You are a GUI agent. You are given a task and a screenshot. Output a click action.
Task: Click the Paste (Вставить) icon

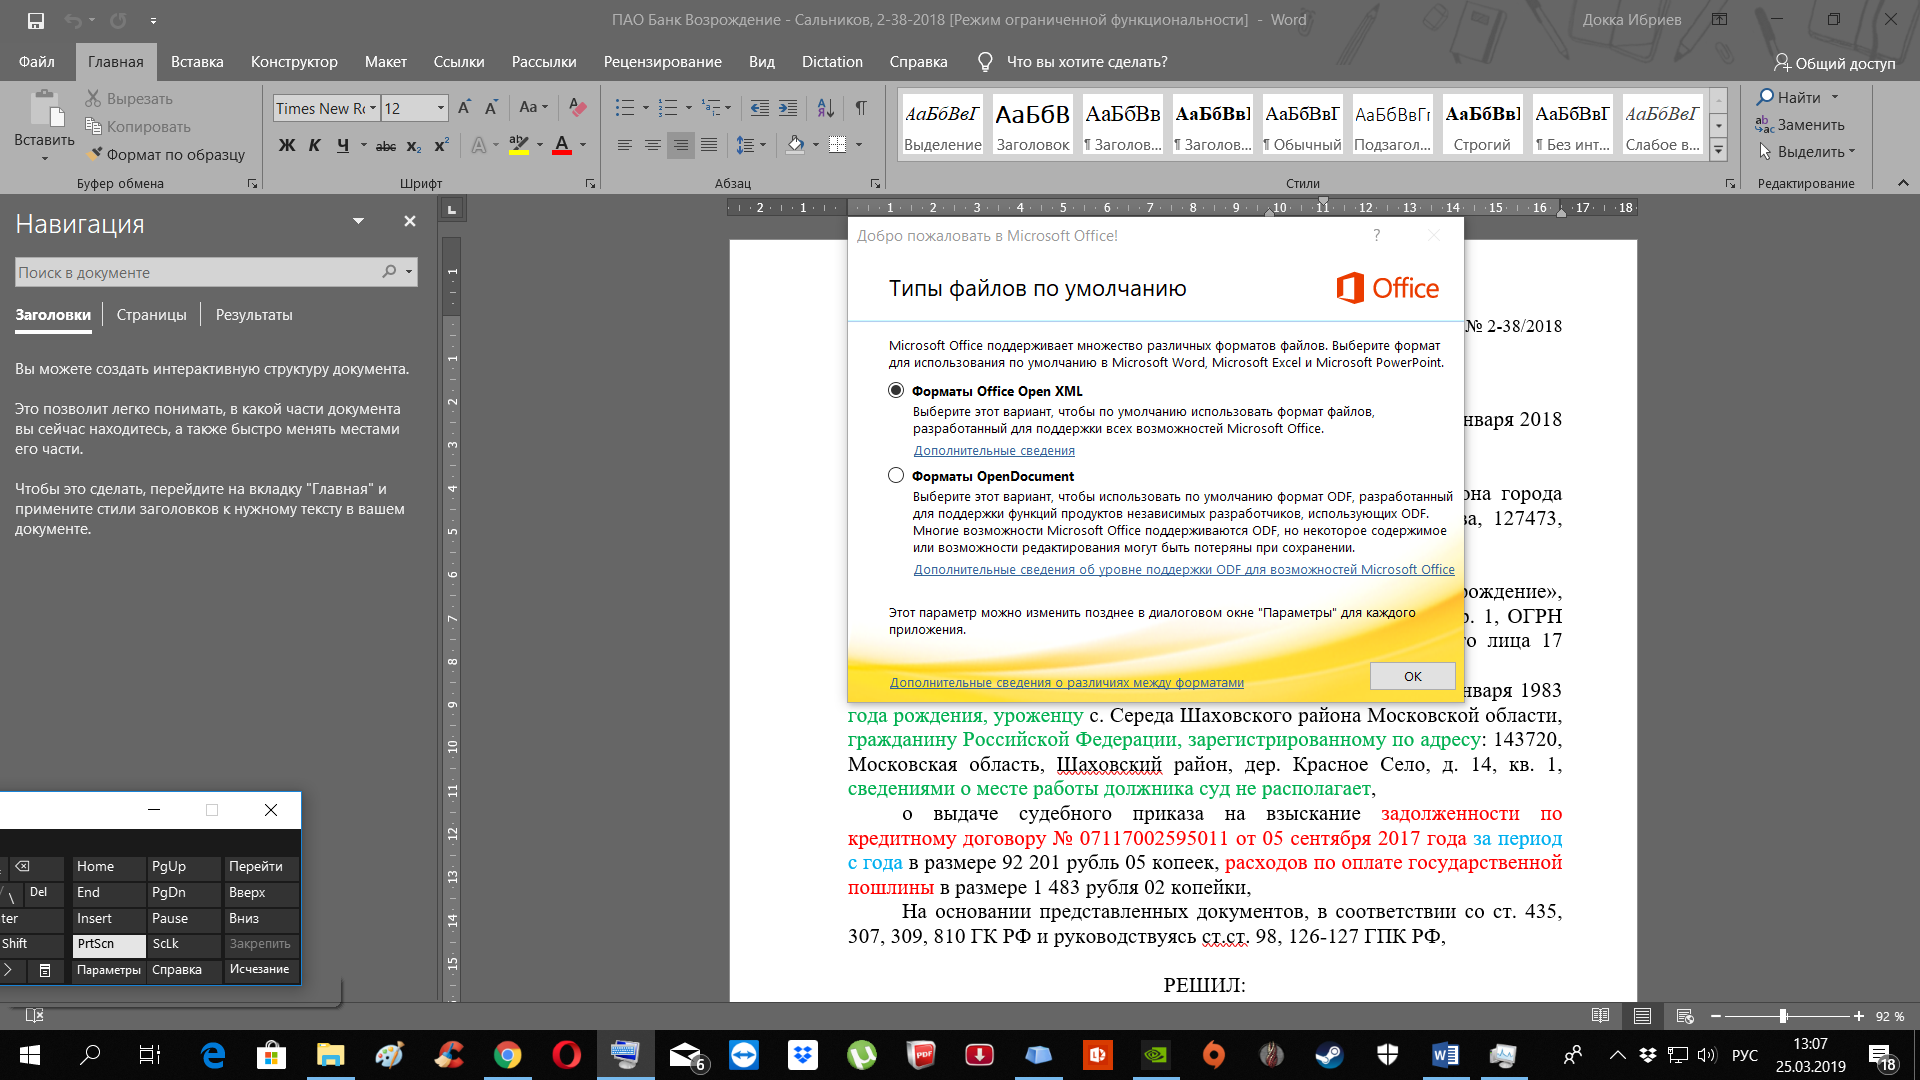(x=44, y=109)
